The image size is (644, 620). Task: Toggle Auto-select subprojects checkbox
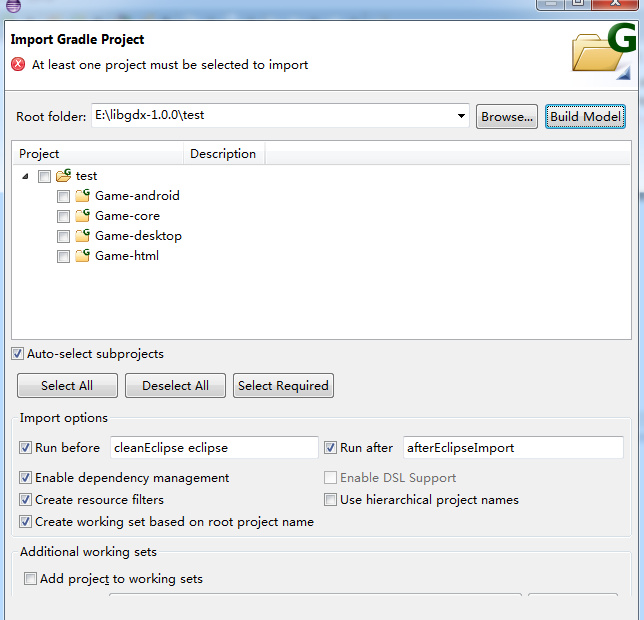(17, 354)
